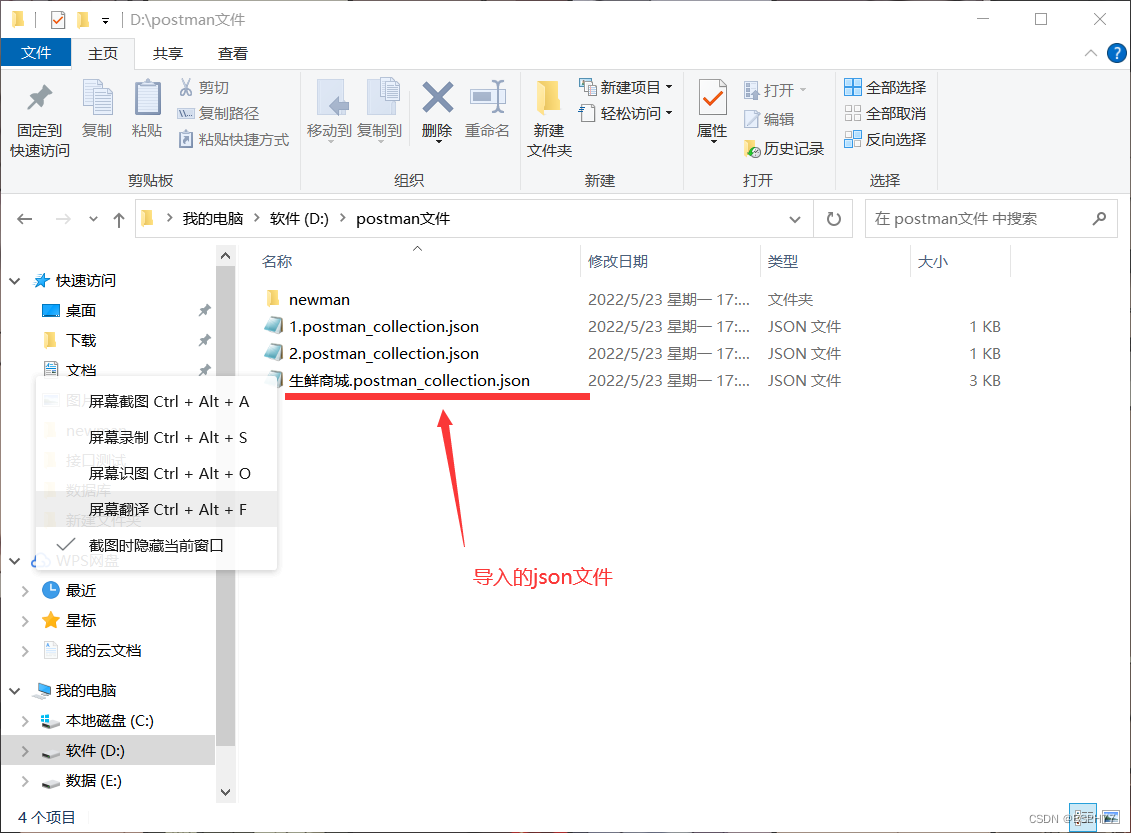Expand the 数据 (E:) drive node
1131x833 pixels.
(25, 781)
